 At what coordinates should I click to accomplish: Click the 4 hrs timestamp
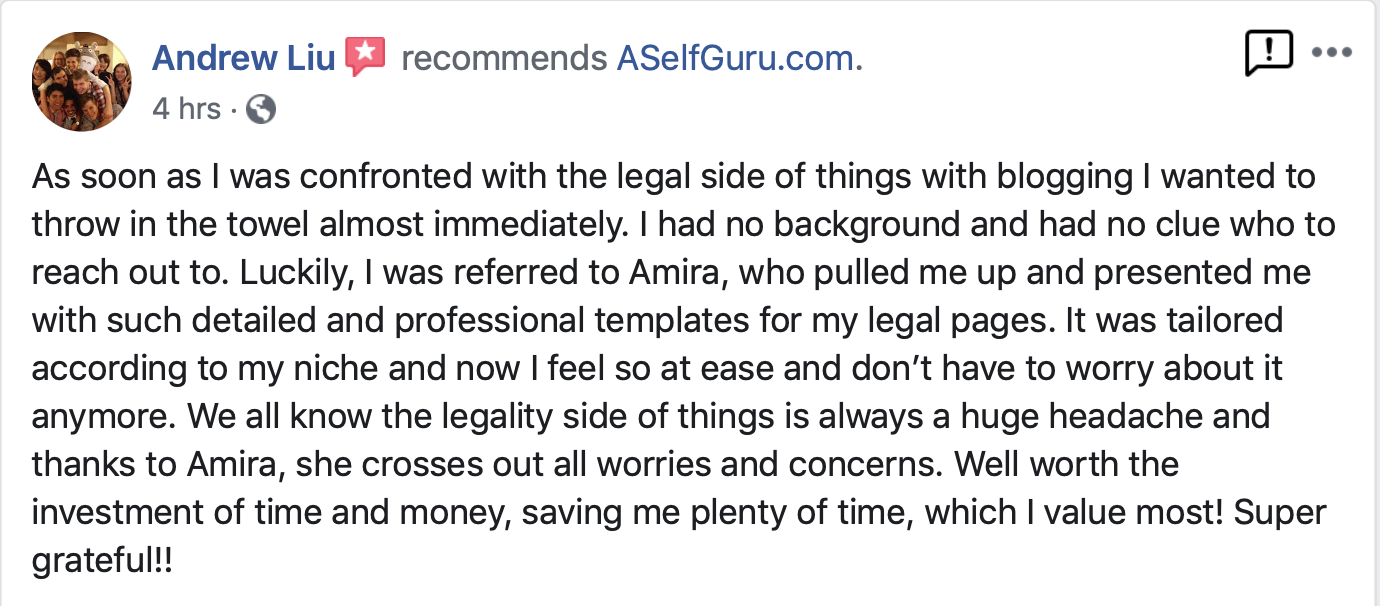click(186, 108)
